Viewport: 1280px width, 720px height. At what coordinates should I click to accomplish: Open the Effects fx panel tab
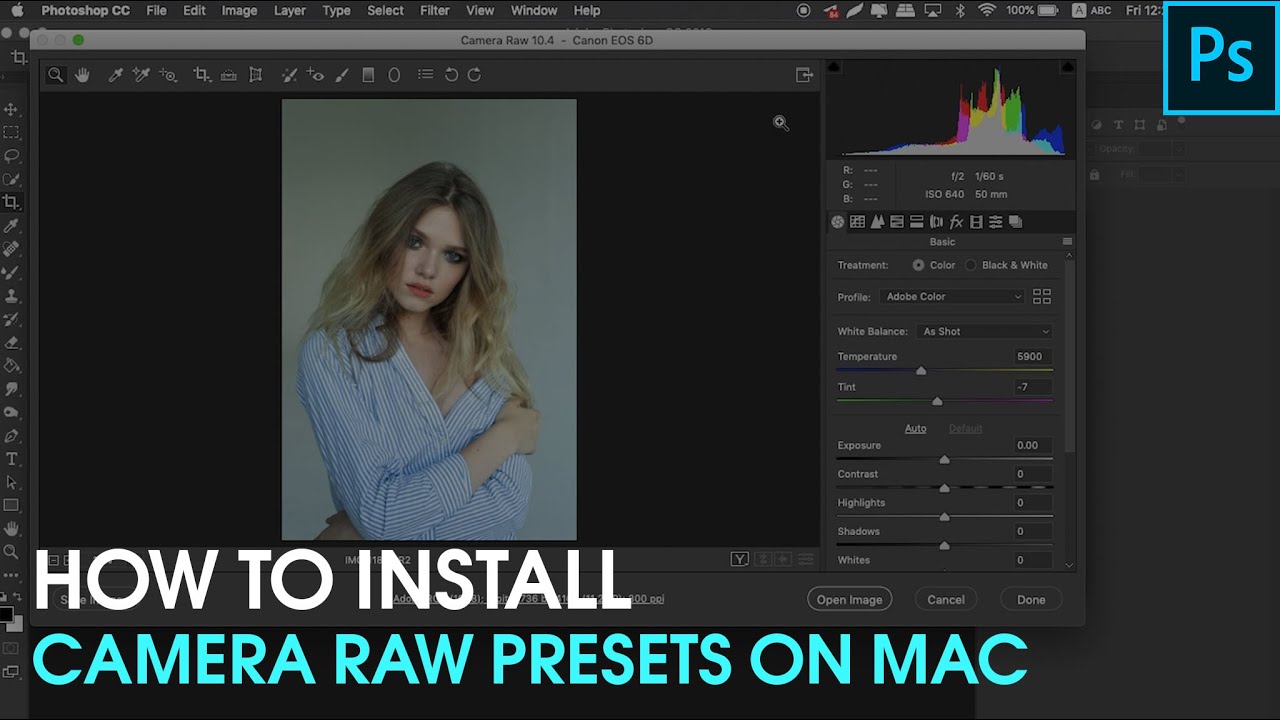tap(956, 222)
